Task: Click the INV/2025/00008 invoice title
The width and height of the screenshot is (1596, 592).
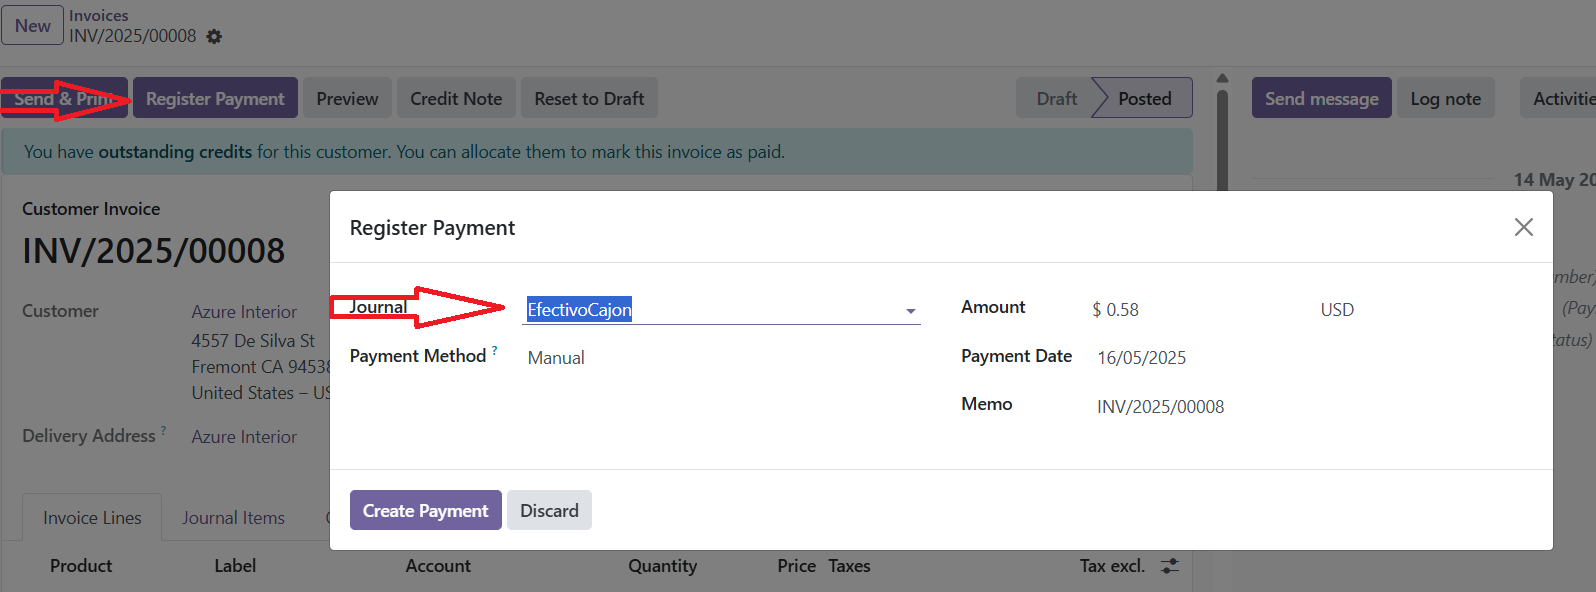Action: pyautogui.click(x=153, y=250)
